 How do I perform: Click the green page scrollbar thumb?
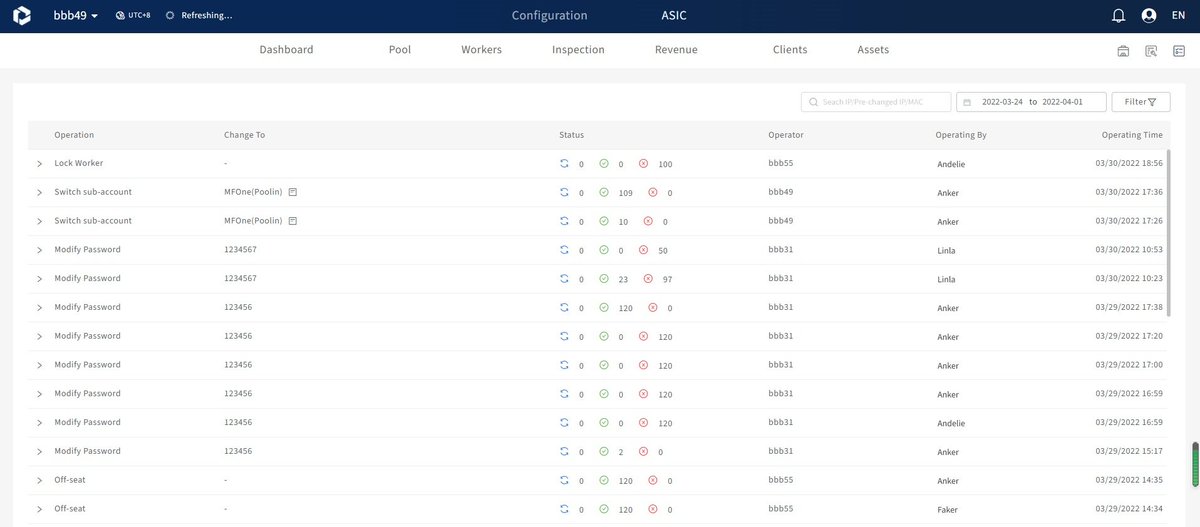click(x=1193, y=464)
